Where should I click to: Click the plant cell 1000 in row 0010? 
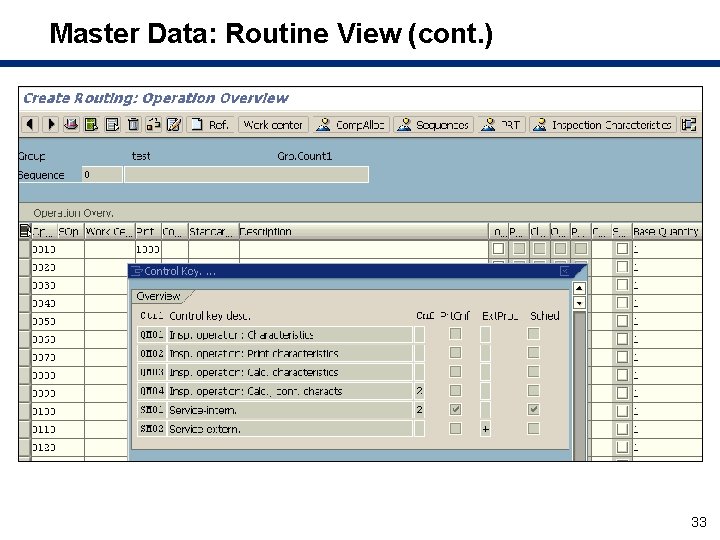[x=148, y=249]
